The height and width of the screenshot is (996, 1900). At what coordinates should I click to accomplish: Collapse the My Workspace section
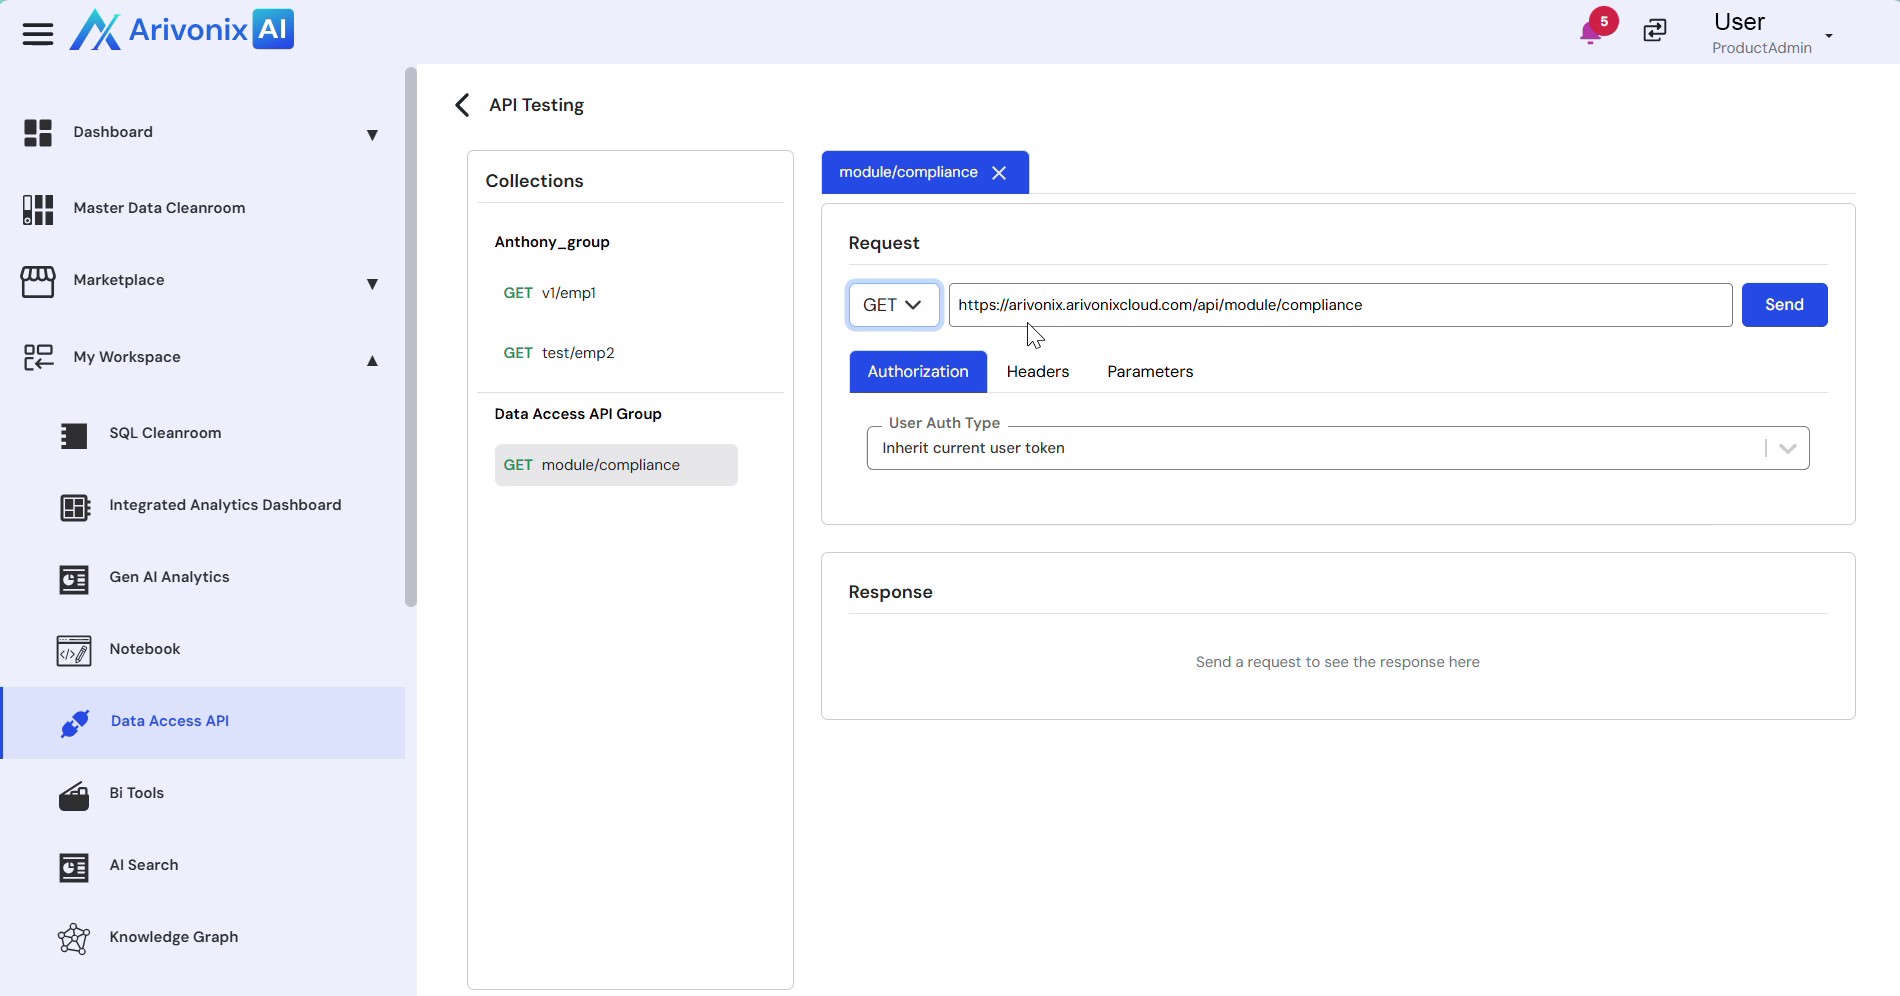[372, 360]
